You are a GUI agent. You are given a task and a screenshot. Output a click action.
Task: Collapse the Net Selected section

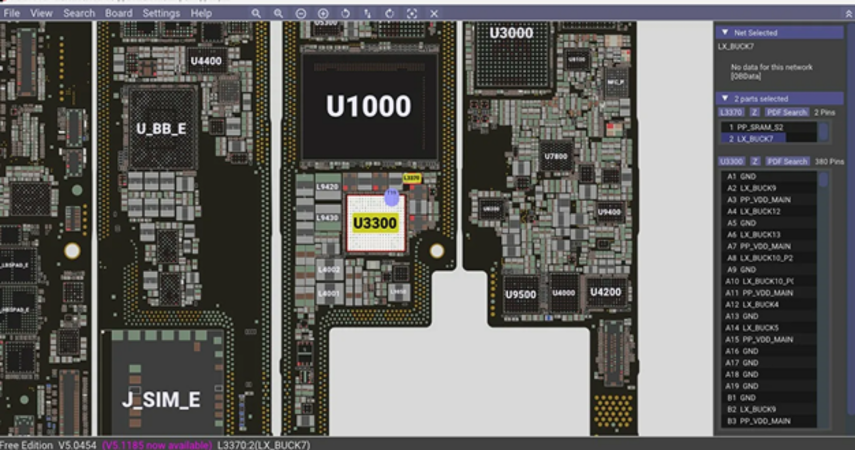(x=725, y=33)
